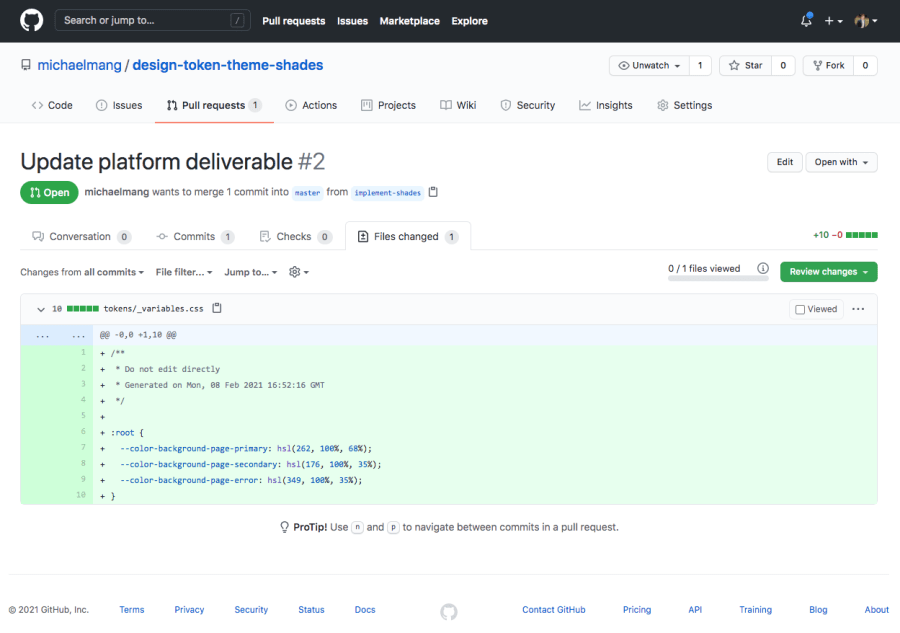The image size is (900, 633).
Task: Mark the file as Viewed
Action: (x=816, y=309)
